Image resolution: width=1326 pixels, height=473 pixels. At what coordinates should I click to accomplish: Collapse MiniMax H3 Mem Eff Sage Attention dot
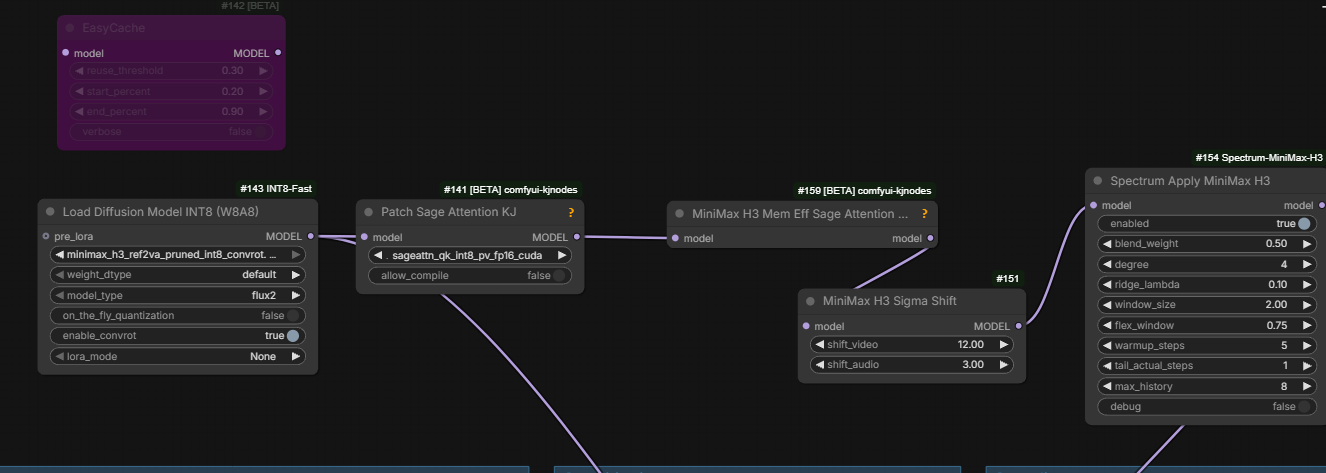tap(679, 213)
